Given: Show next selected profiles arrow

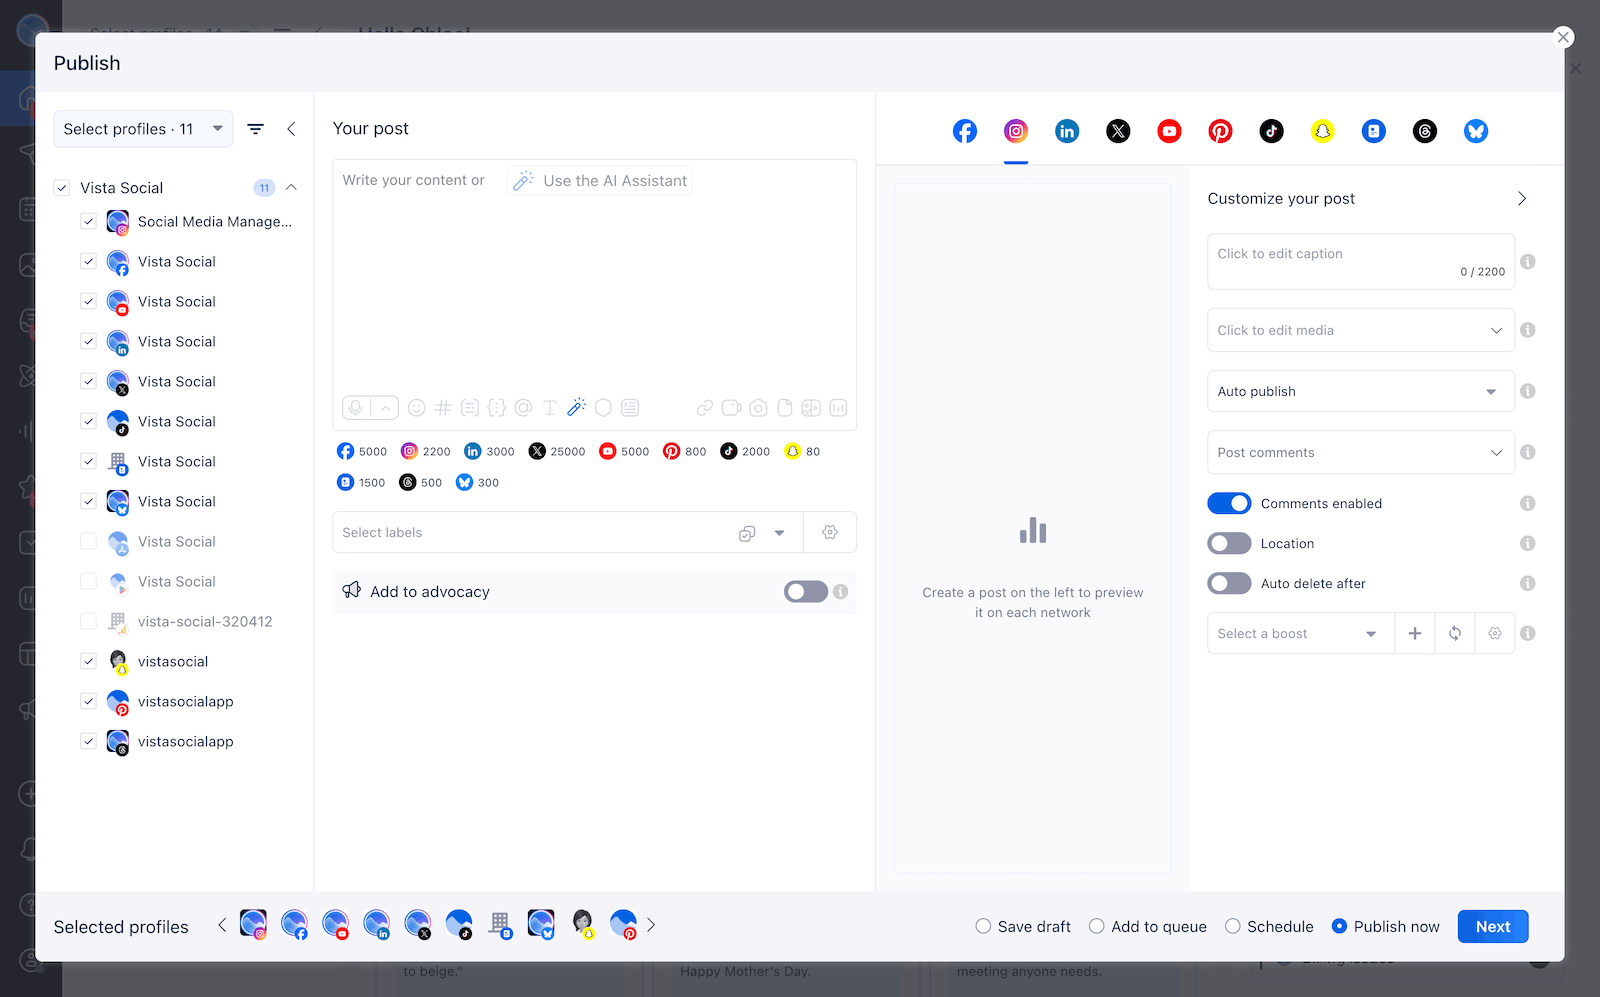Looking at the screenshot, I should (651, 925).
